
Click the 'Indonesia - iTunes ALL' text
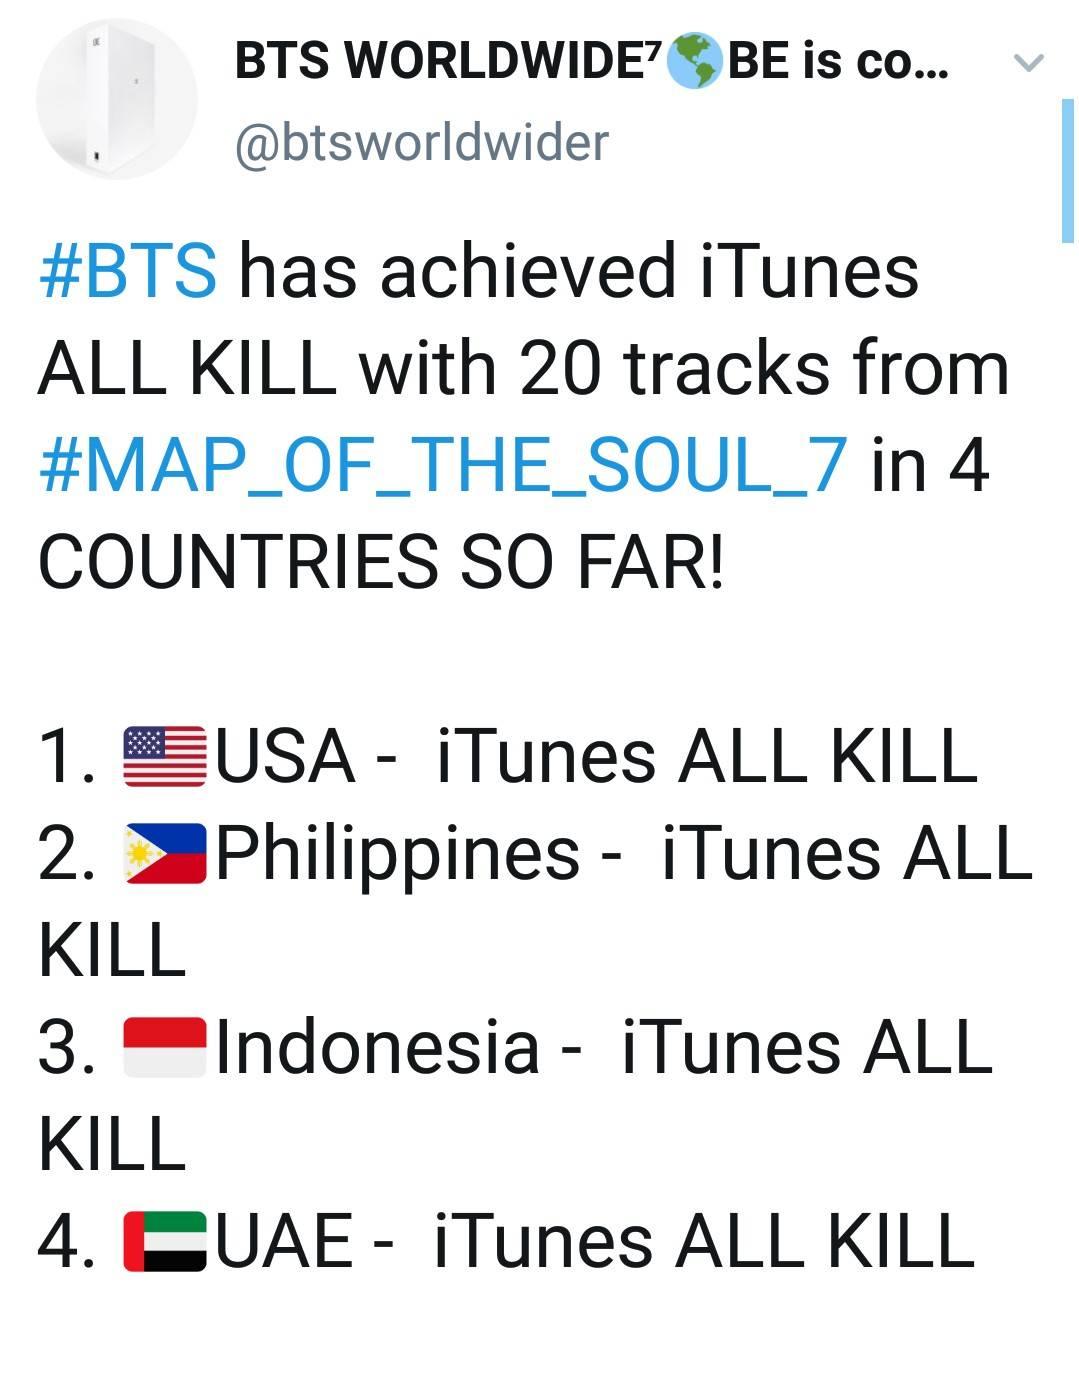tap(604, 1047)
